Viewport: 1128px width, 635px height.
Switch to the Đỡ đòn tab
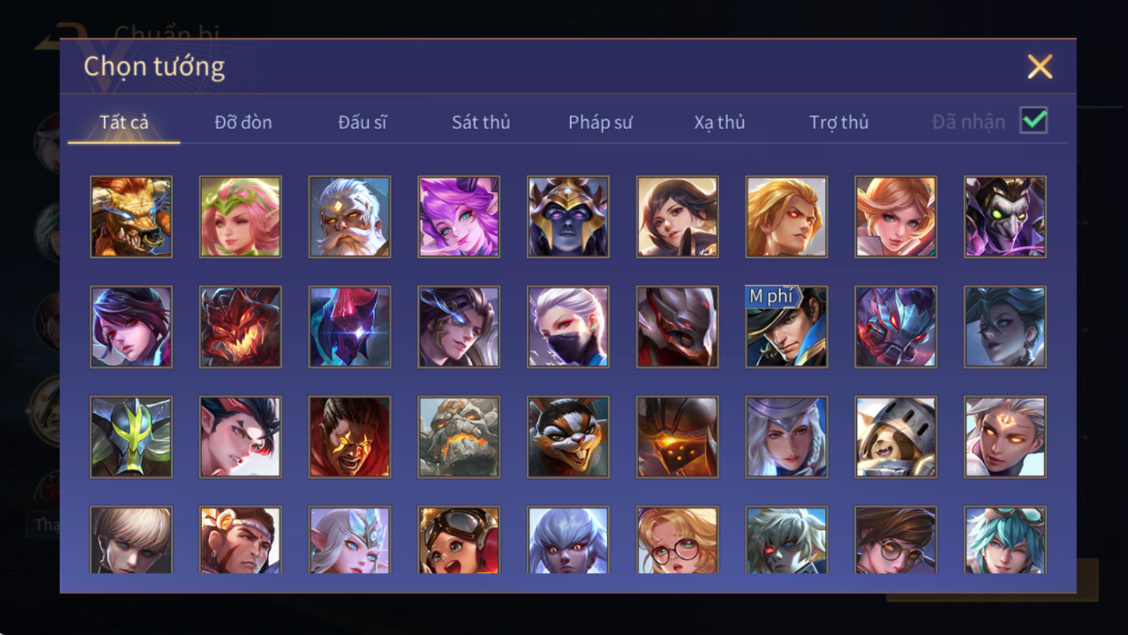(x=243, y=122)
